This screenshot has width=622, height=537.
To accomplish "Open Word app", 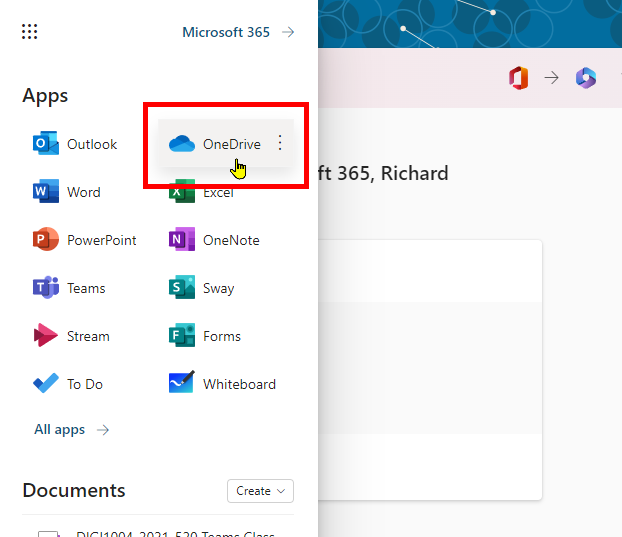I will pos(66,192).
